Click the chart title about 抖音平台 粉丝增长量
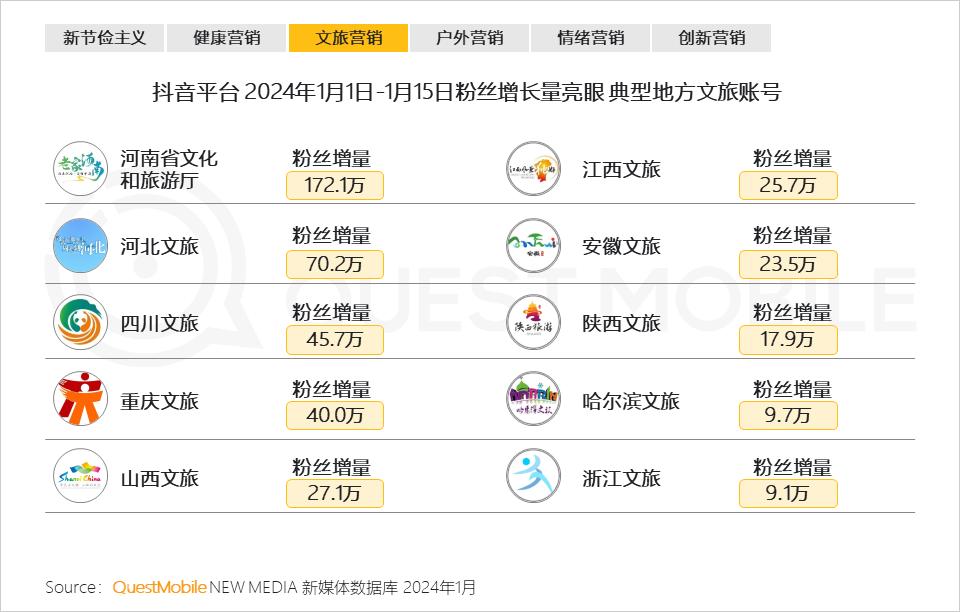The height and width of the screenshot is (612, 960). (x=467, y=92)
